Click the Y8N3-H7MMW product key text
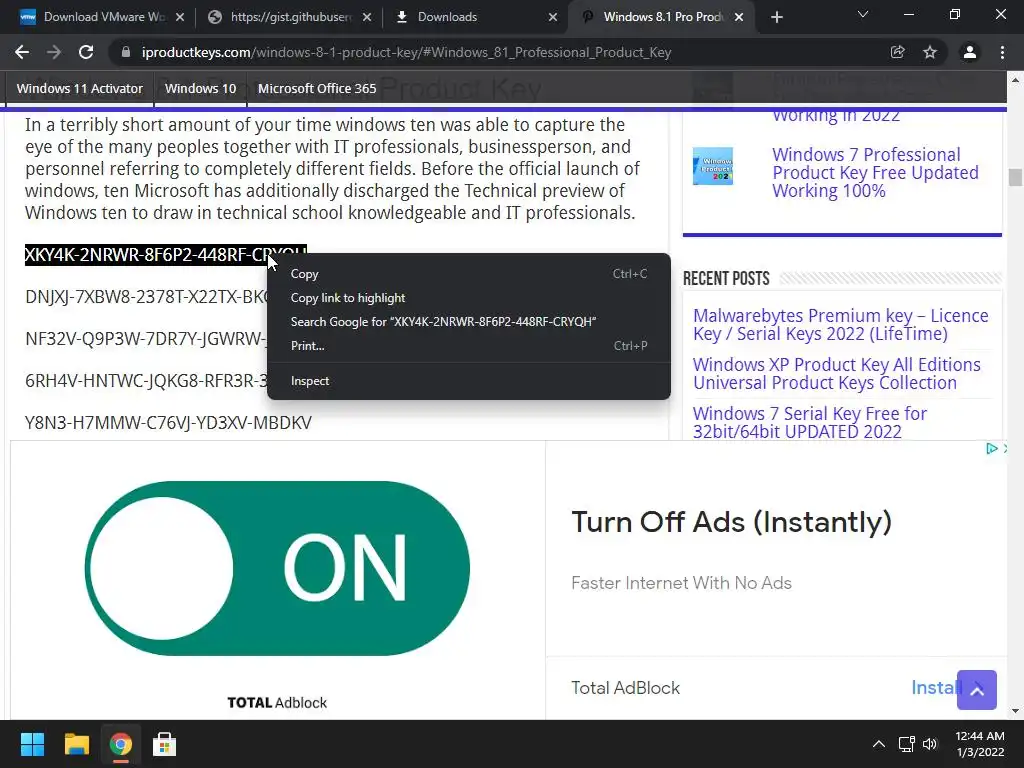This screenshot has height=768, width=1024. point(168,423)
